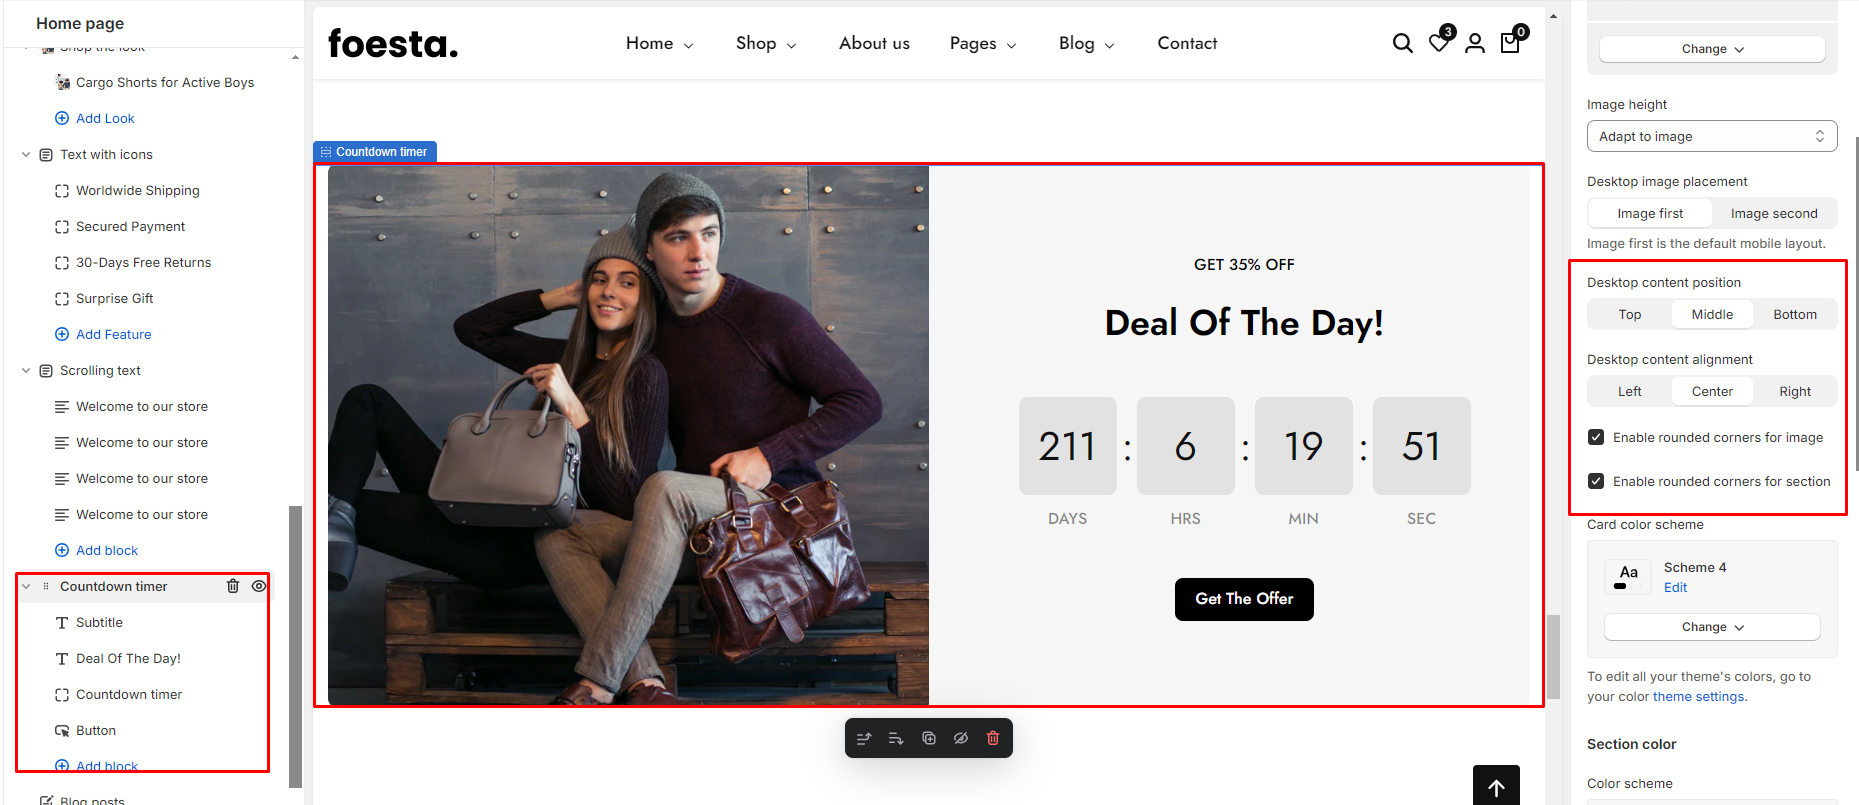1859x805 pixels.
Task: Uncheck Enable rounded corners for section
Action: pos(1596,481)
